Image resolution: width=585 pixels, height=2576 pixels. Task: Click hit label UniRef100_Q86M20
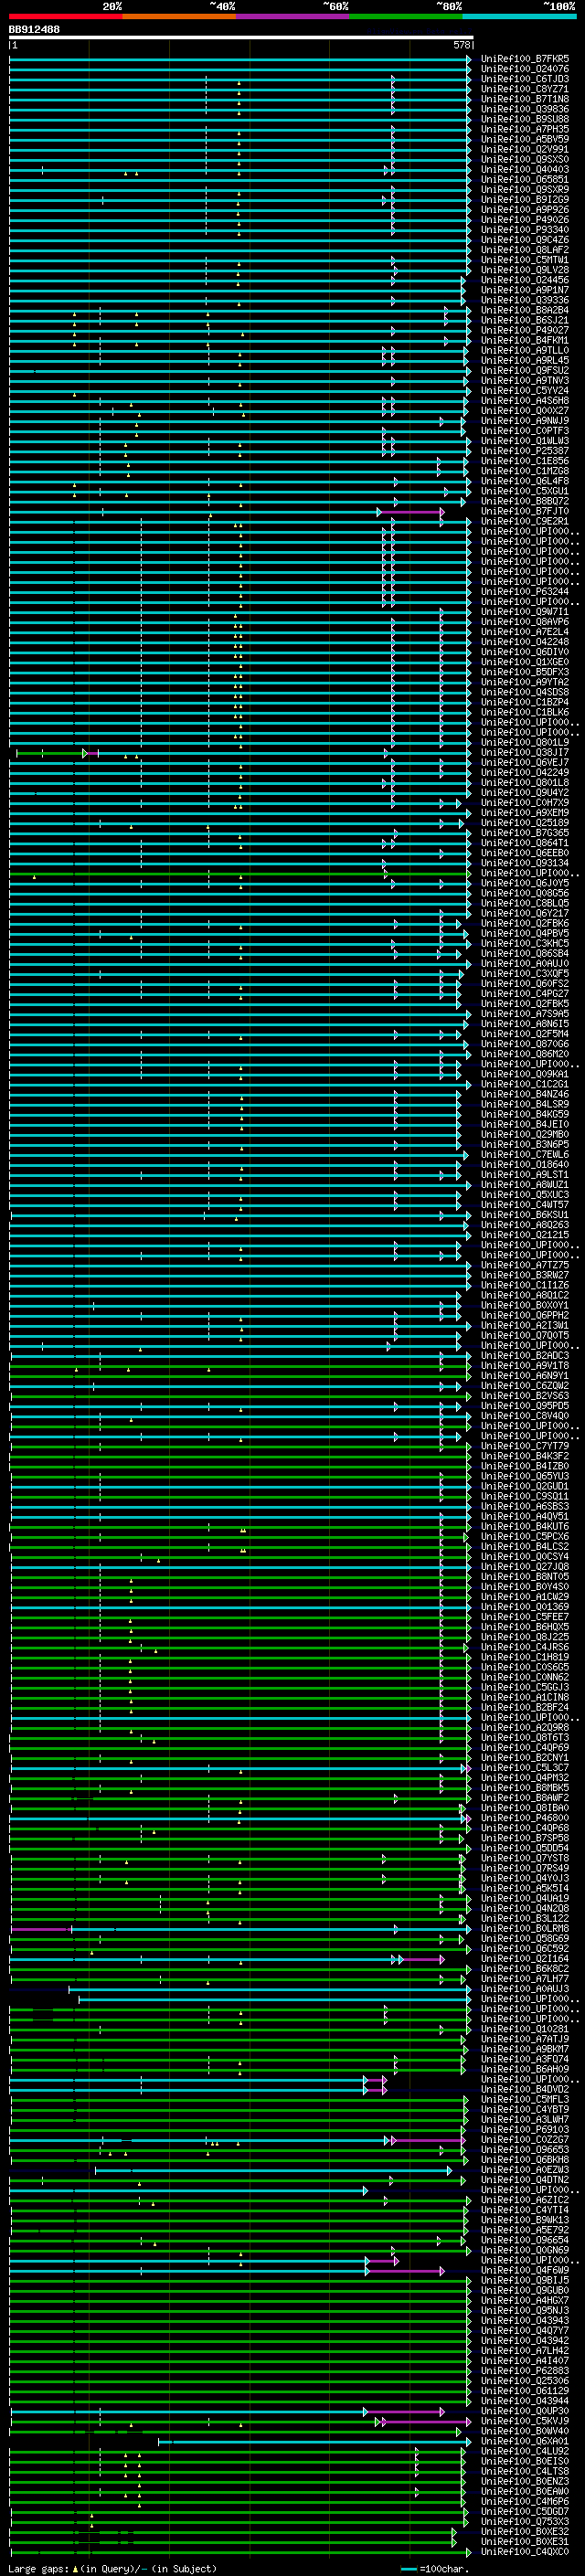pyautogui.click(x=525, y=1054)
